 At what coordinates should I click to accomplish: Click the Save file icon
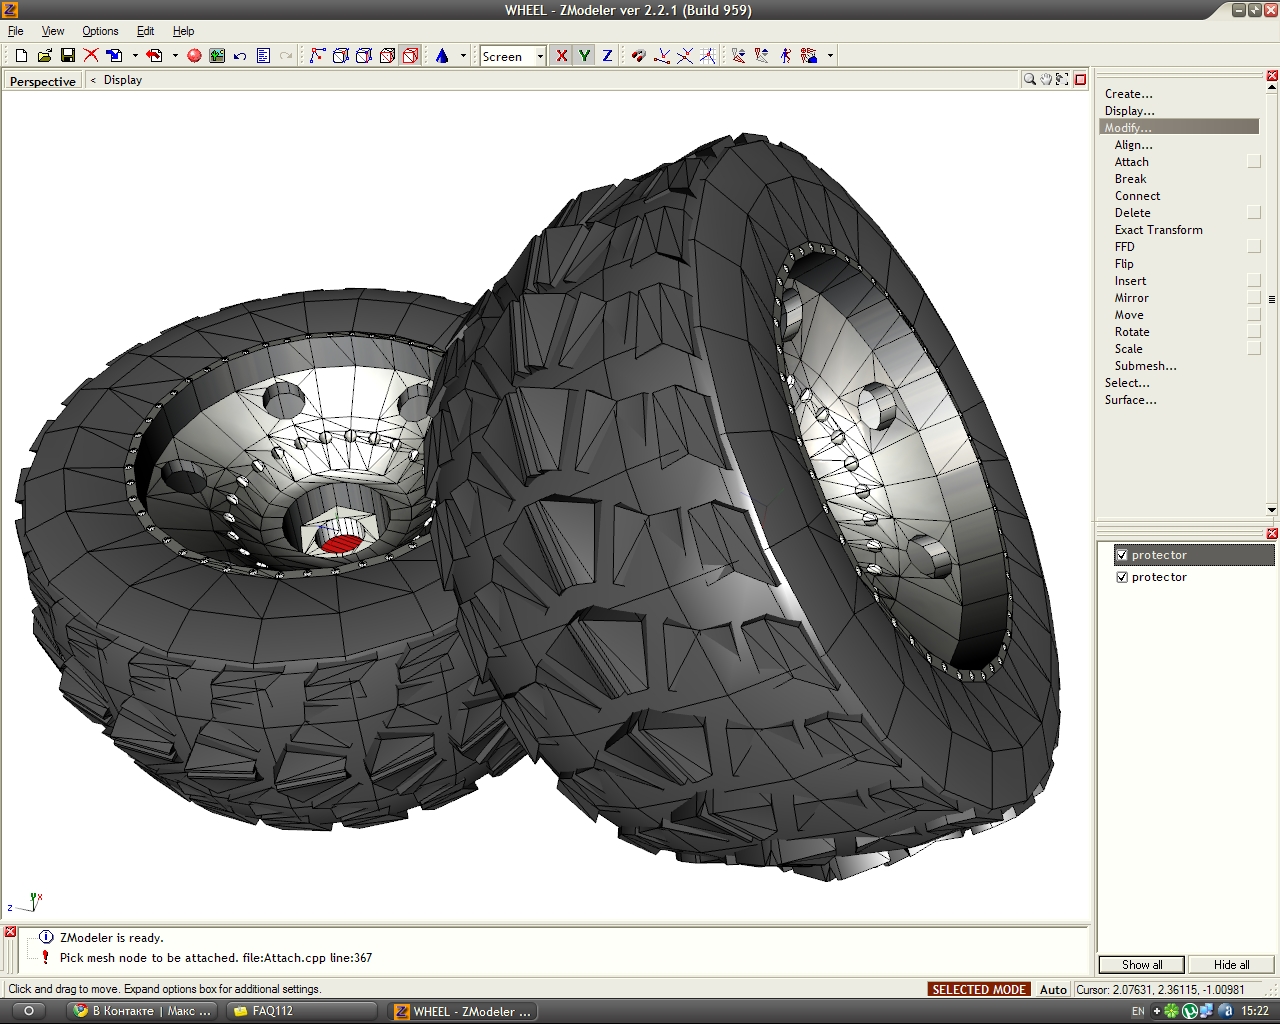click(68, 56)
